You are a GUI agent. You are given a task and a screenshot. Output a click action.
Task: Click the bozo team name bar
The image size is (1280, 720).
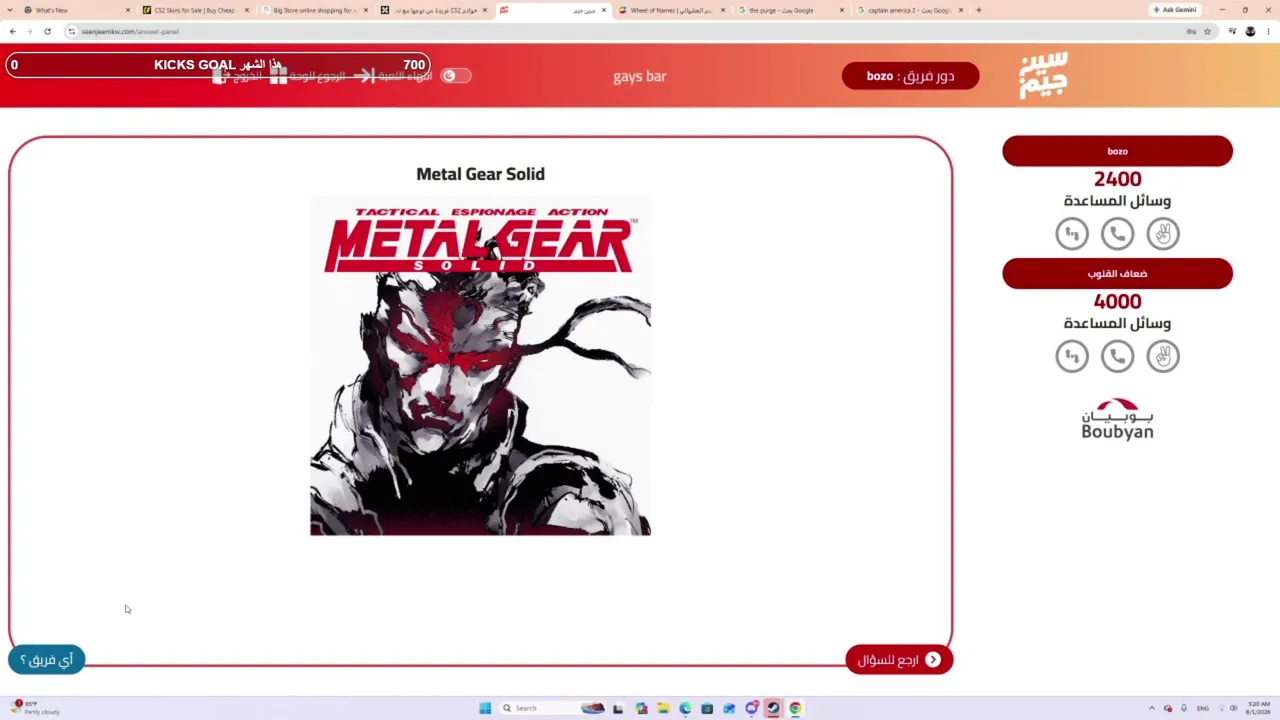click(1117, 151)
